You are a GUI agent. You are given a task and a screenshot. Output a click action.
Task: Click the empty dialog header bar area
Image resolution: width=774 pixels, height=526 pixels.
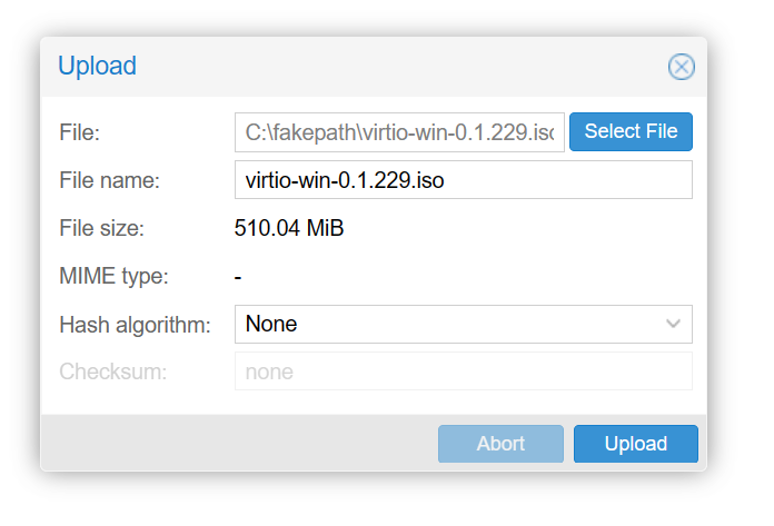click(395, 67)
